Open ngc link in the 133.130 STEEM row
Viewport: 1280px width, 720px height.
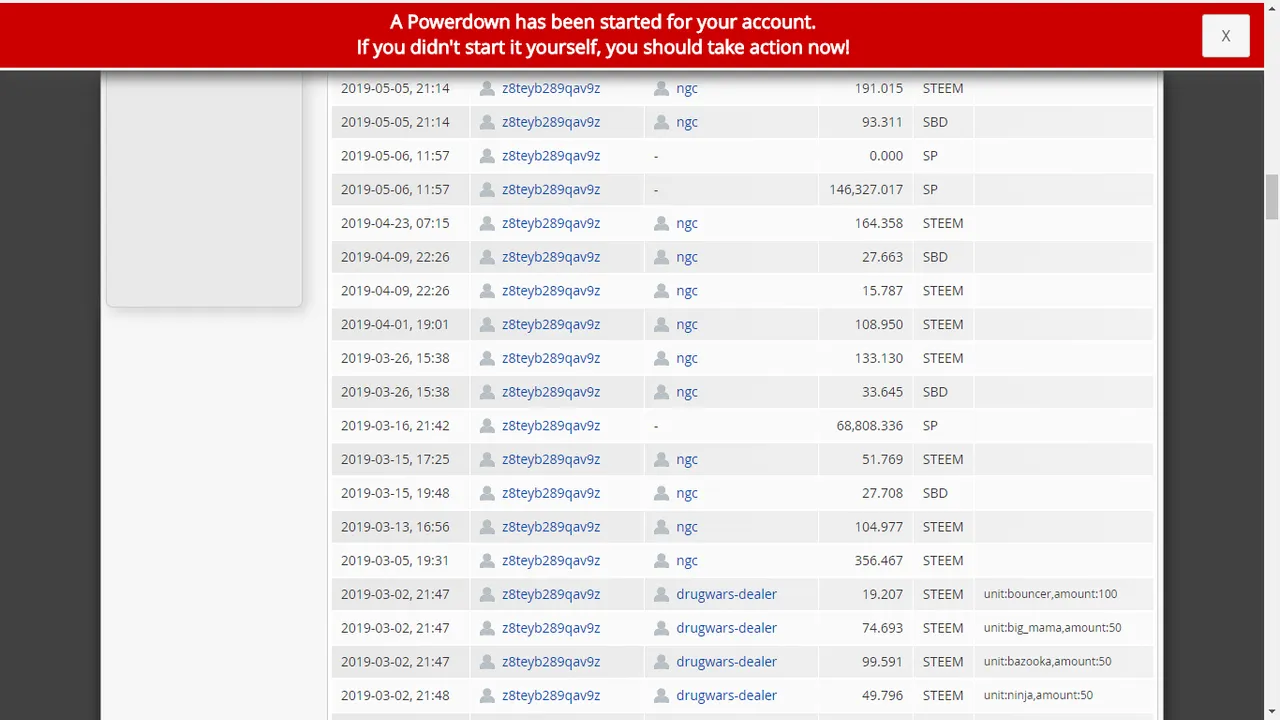coord(687,358)
